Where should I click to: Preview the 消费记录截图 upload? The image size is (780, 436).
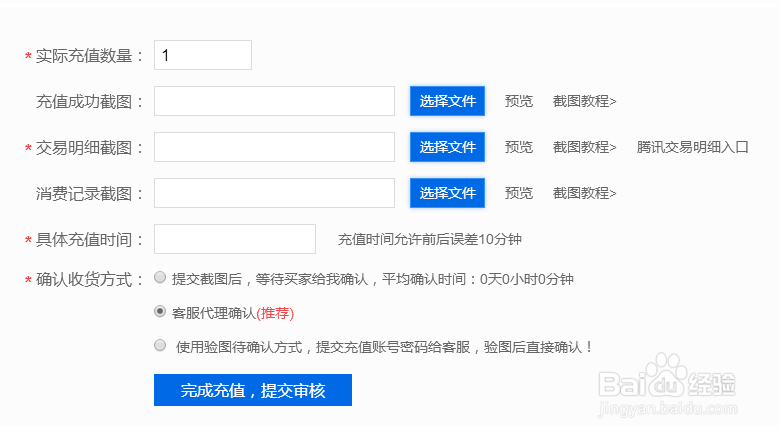[x=519, y=193]
